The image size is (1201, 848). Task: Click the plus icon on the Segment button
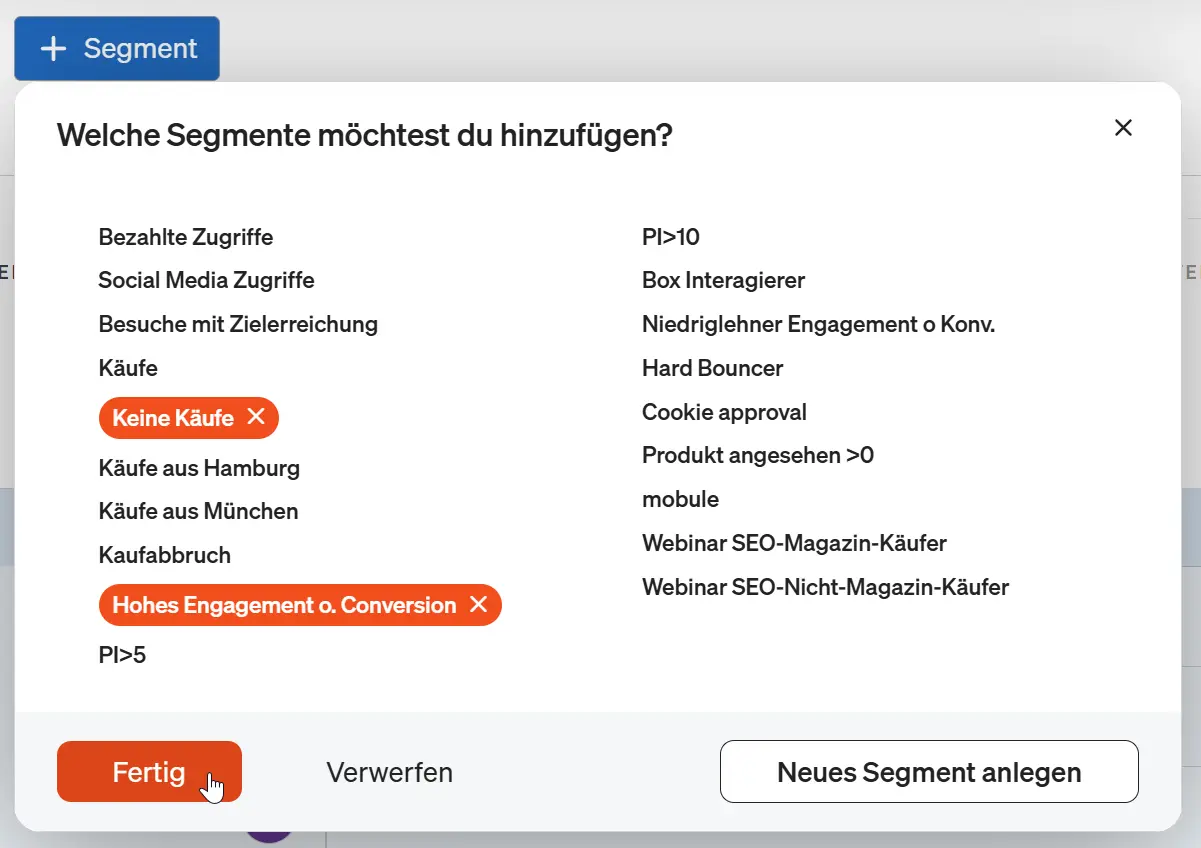(x=54, y=47)
